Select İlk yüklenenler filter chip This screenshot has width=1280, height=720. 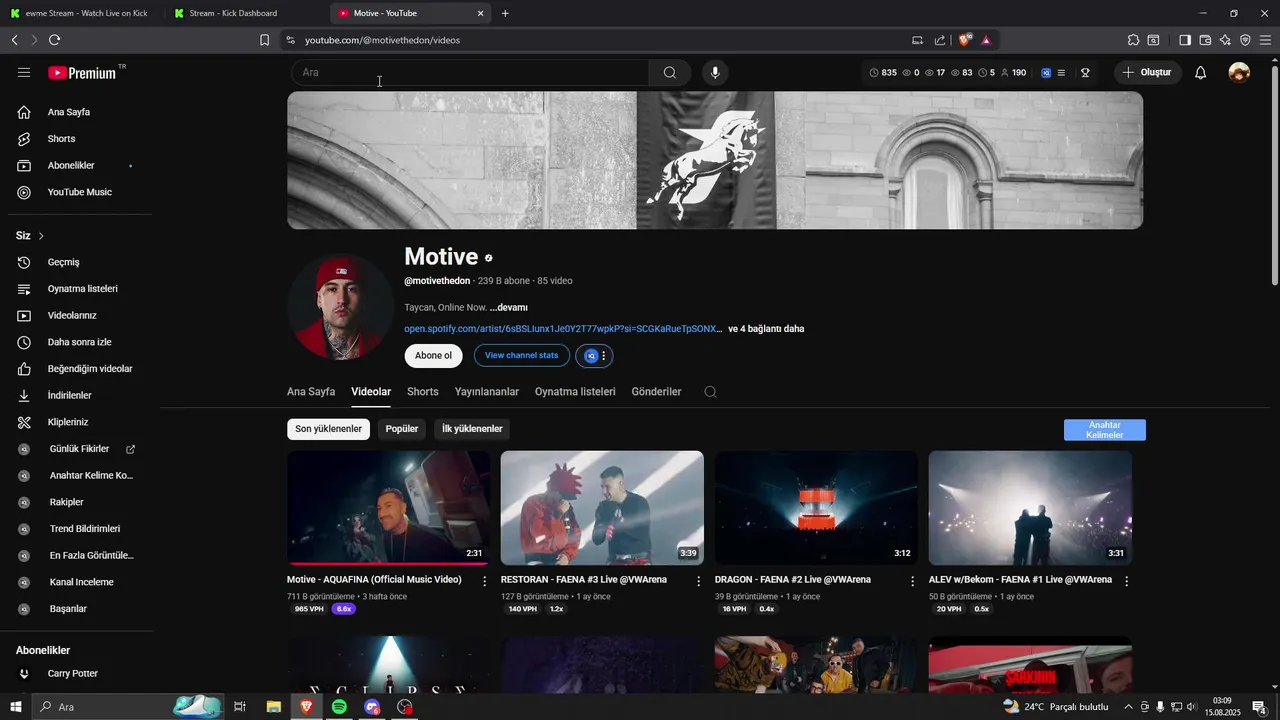472,429
